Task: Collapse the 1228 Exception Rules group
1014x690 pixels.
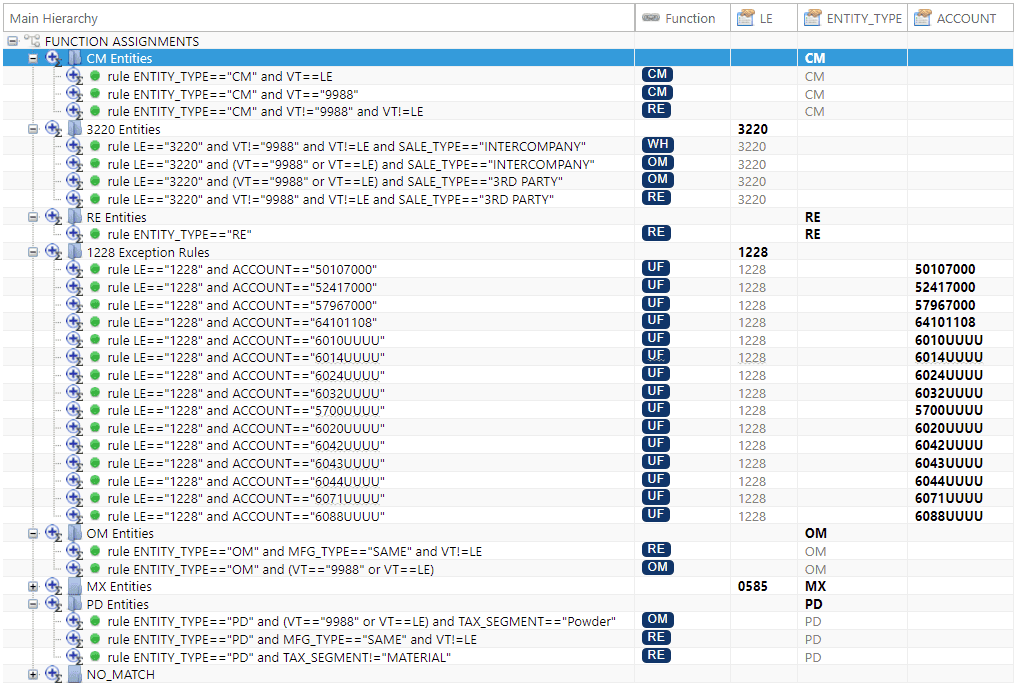Action: (x=33, y=252)
